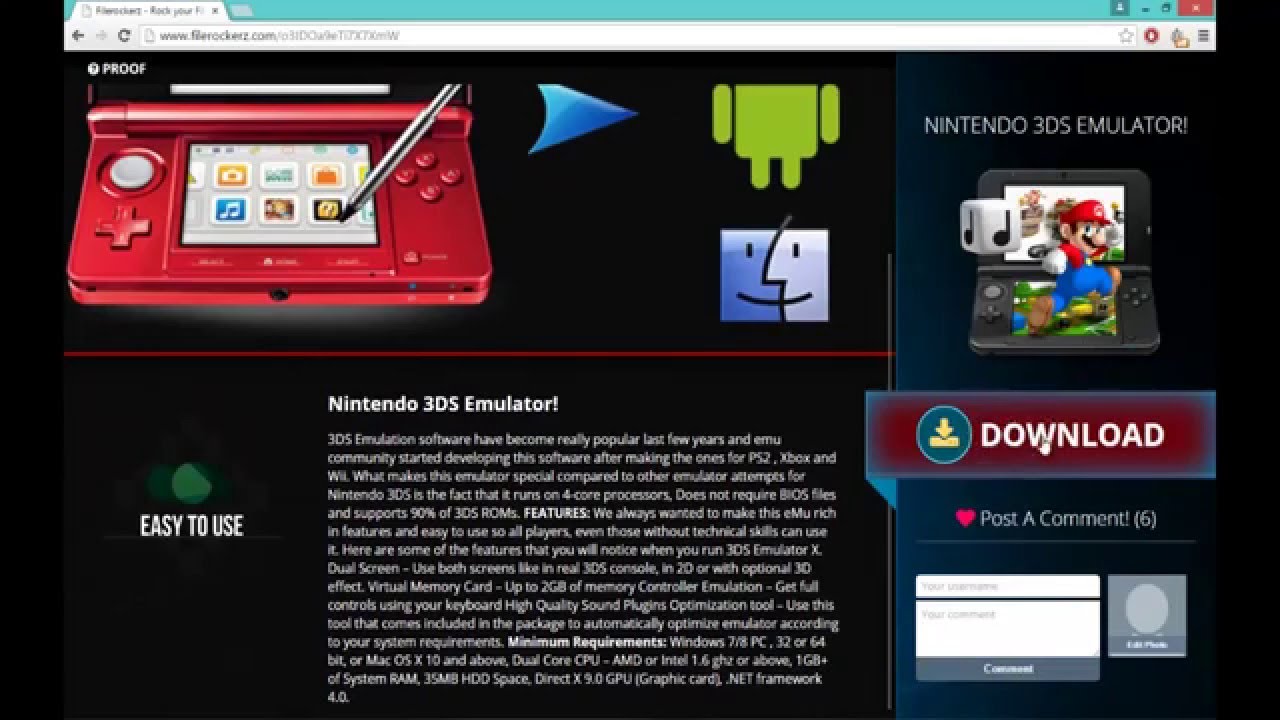Viewport: 1280px width, 720px height.
Task: Click the green Android robot icon
Action: [775, 135]
